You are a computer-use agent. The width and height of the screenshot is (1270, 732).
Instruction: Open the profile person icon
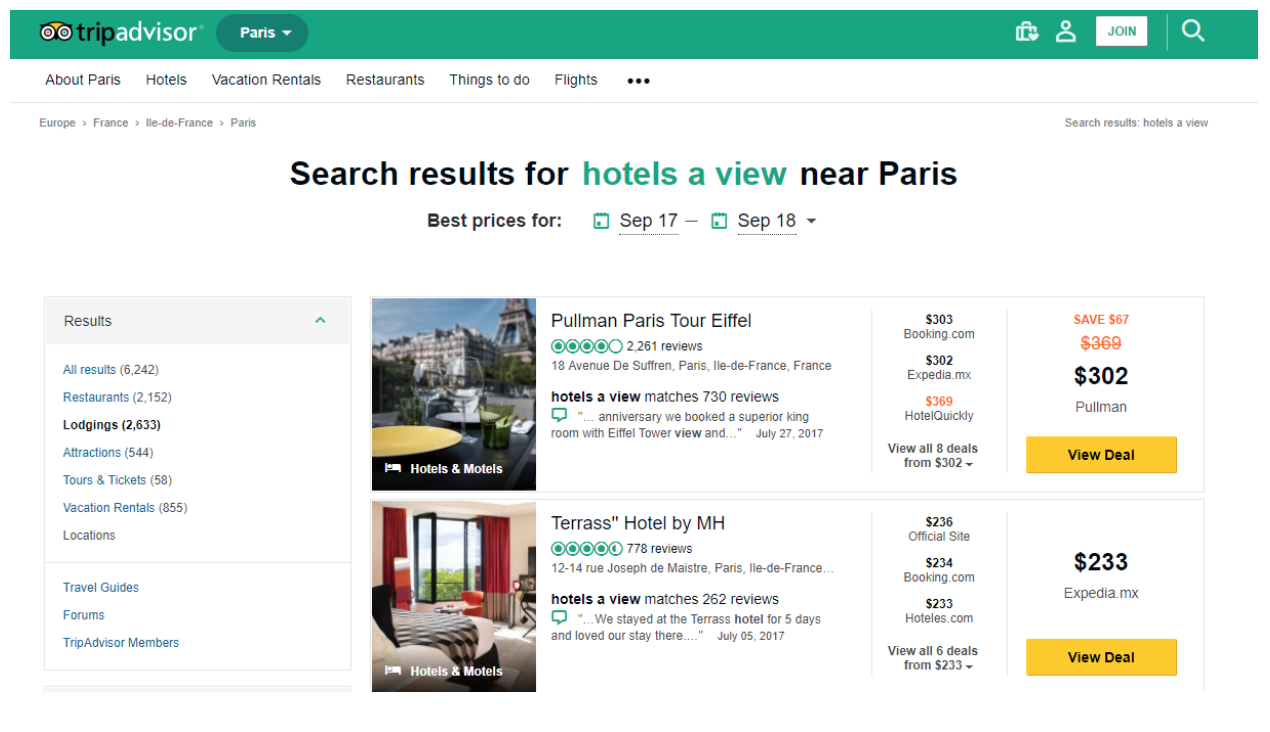pos(1066,32)
